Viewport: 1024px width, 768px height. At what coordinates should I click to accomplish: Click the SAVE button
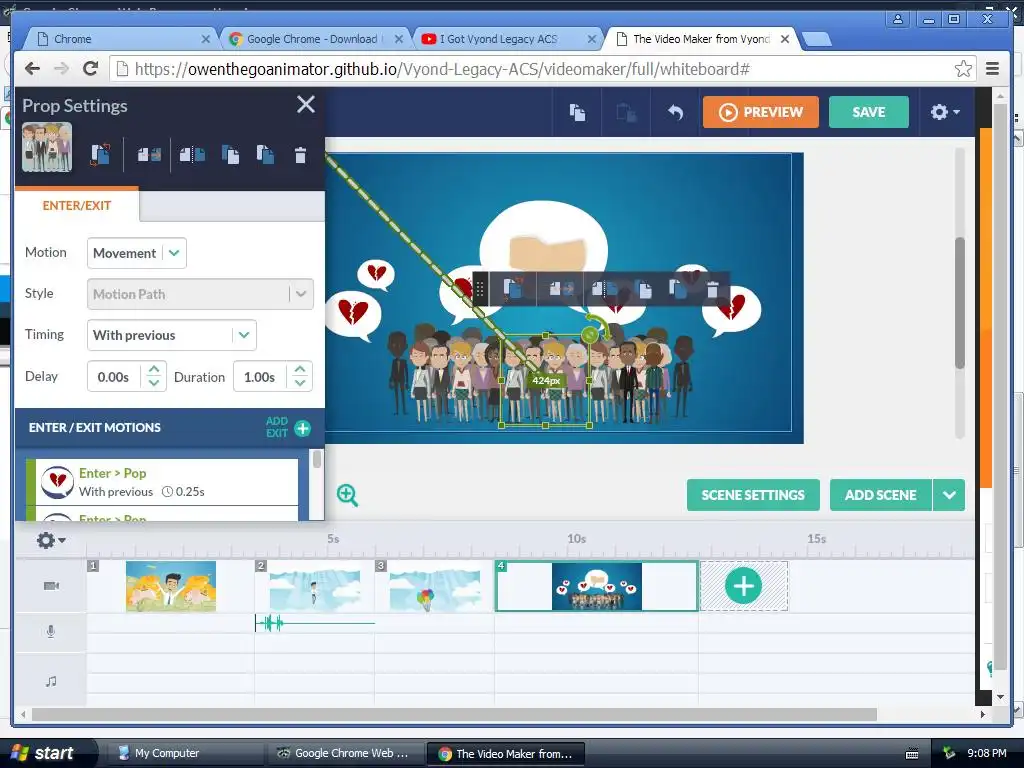[x=869, y=112]
